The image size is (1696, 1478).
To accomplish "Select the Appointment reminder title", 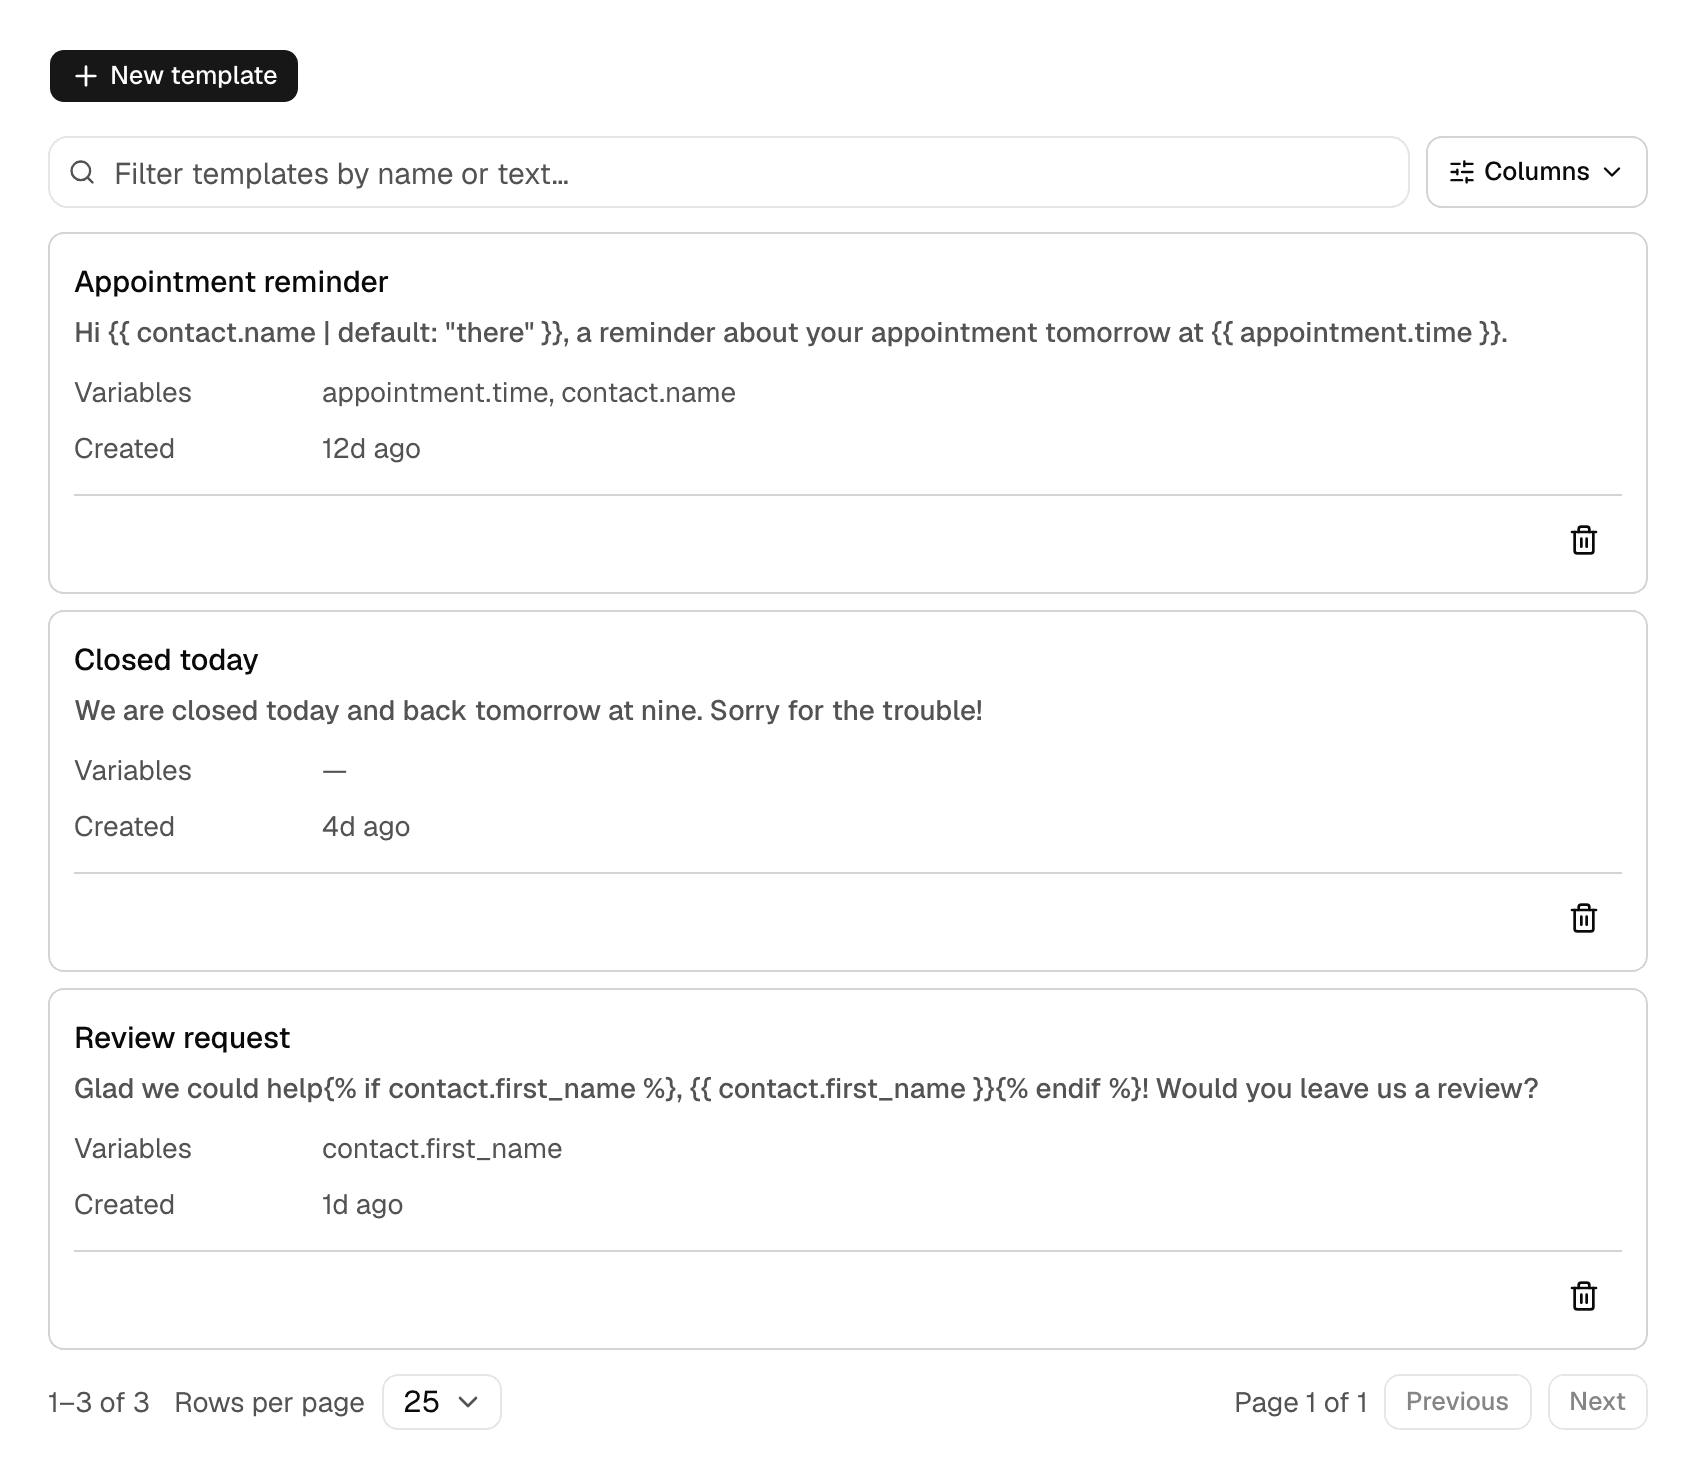I will click(x=231, y=282).
